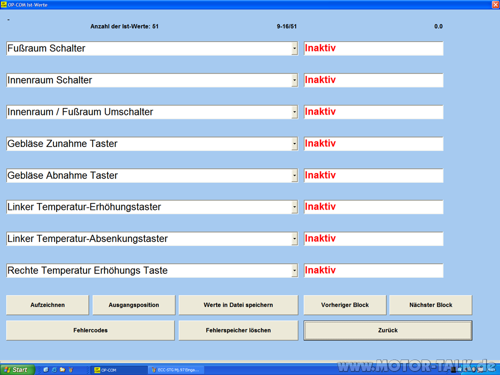Expand the Innenraum / Fußraum Umschalter dropdown

coord(294,112)
